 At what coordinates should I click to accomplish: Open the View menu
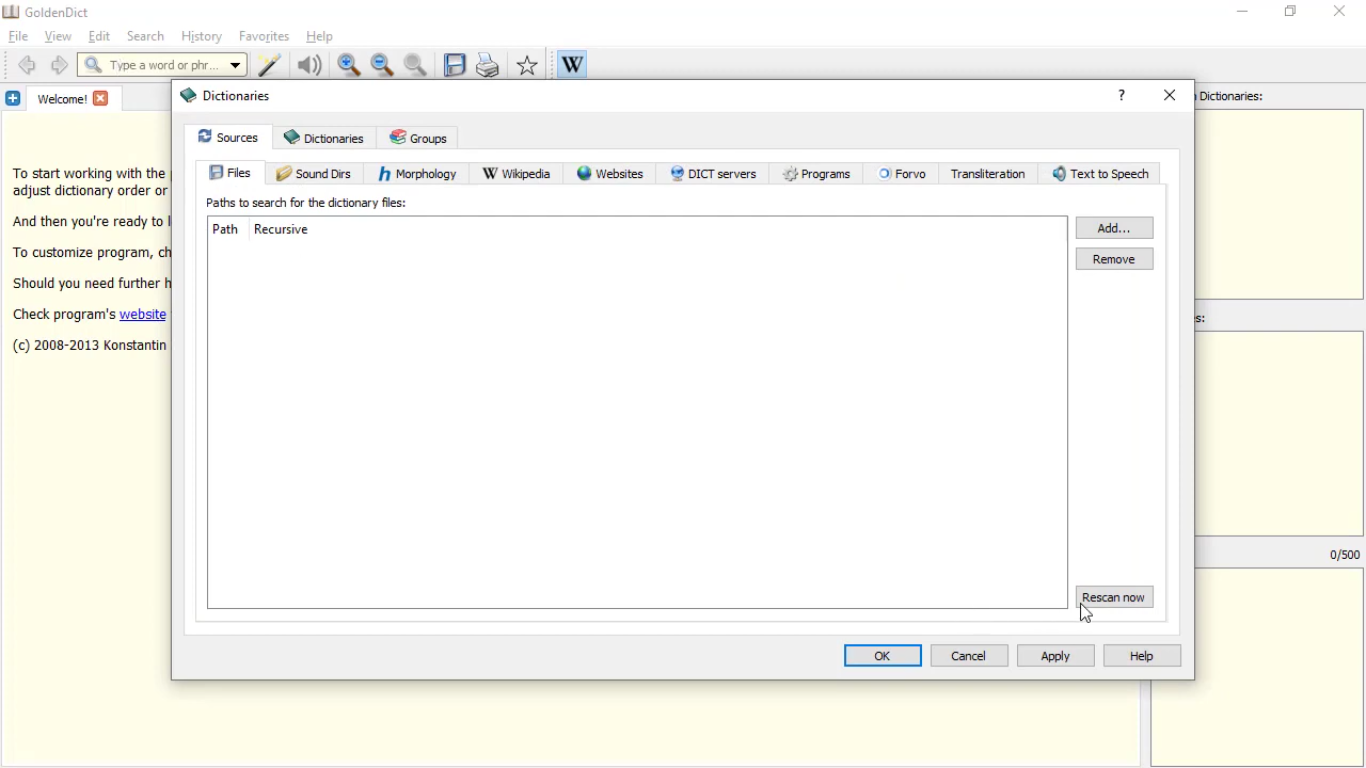[x=58, y=36]
